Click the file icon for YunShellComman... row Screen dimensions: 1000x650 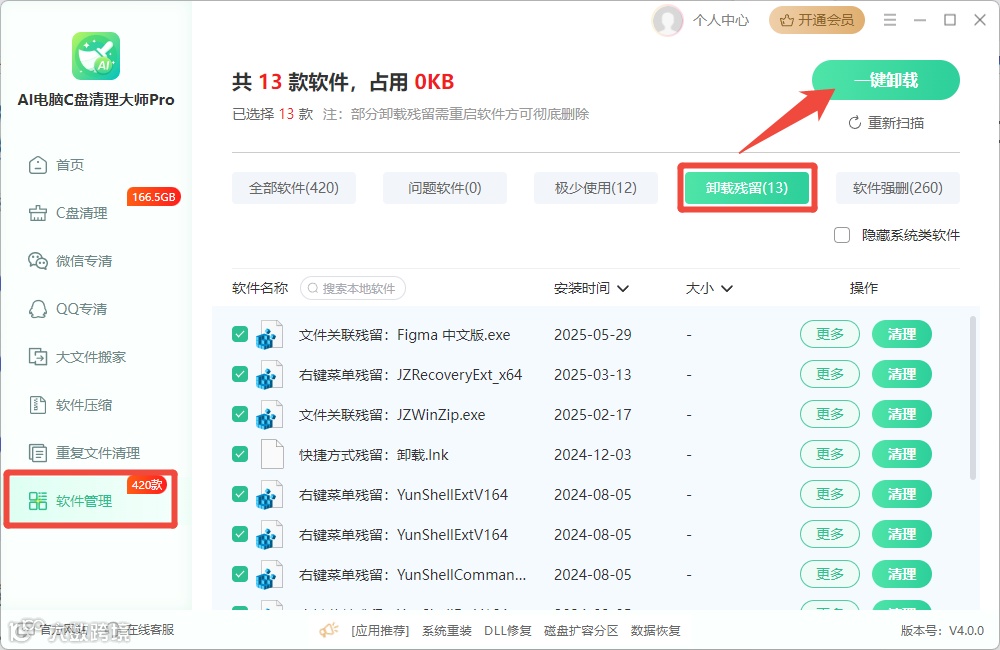tap(270, 575)
